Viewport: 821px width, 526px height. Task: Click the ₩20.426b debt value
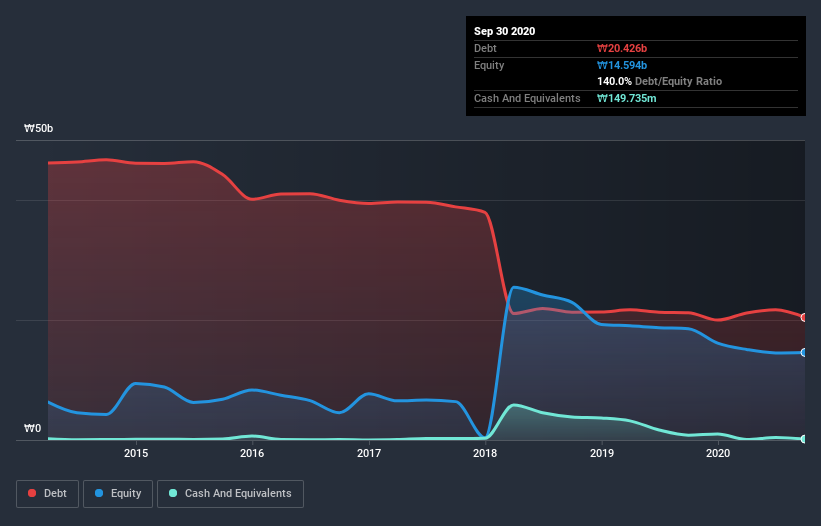(622, 49)
